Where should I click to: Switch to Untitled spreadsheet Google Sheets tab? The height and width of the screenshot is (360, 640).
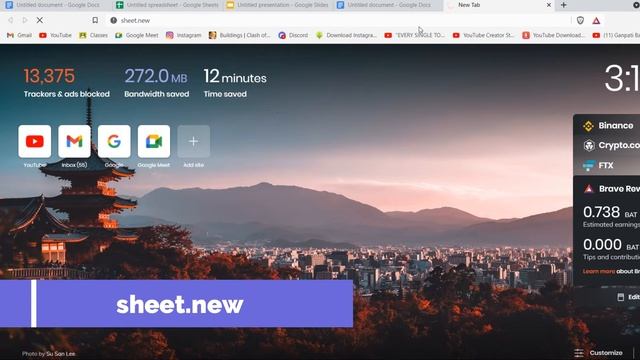pyautogui.click(x=167, y=5)
